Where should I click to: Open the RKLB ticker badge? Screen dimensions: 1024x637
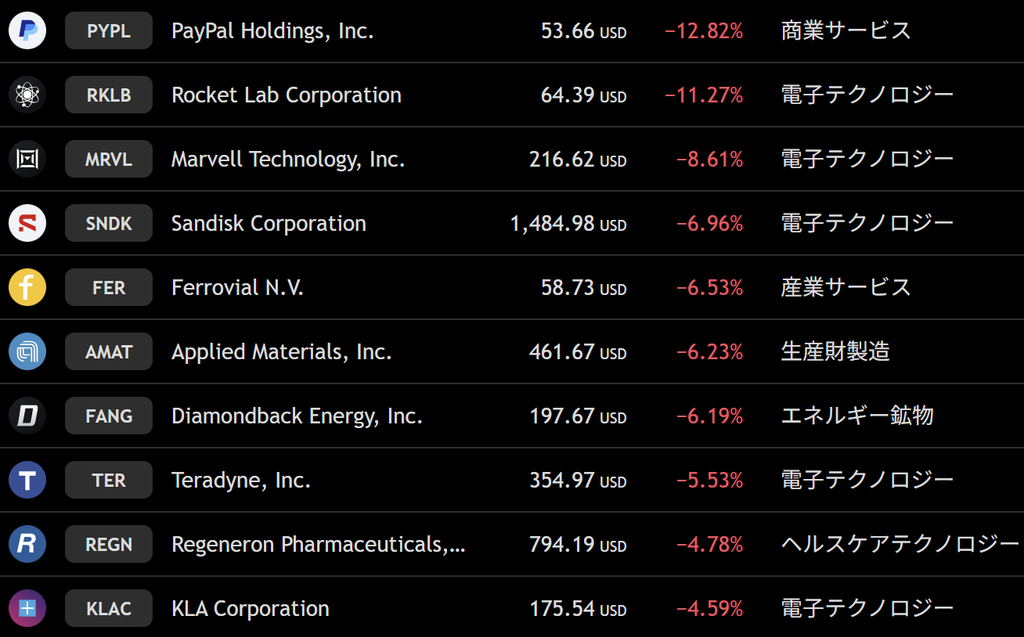pyautogui.click(x=108, y=95)
